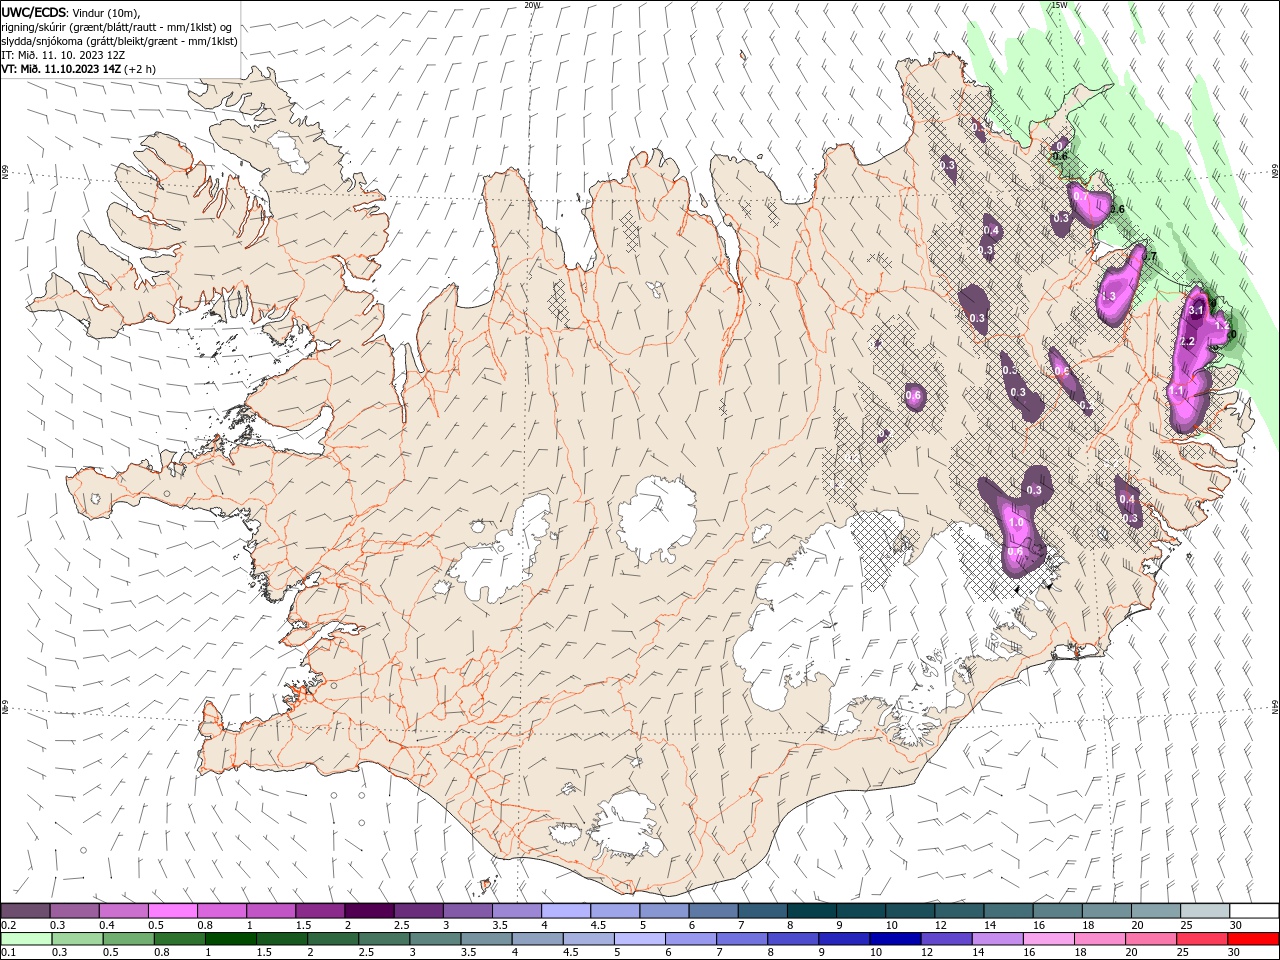Screen dimensions: 1280x960
Task: Click the '1.2' snowfall value on the east coast
Action: pos(1221,326)
